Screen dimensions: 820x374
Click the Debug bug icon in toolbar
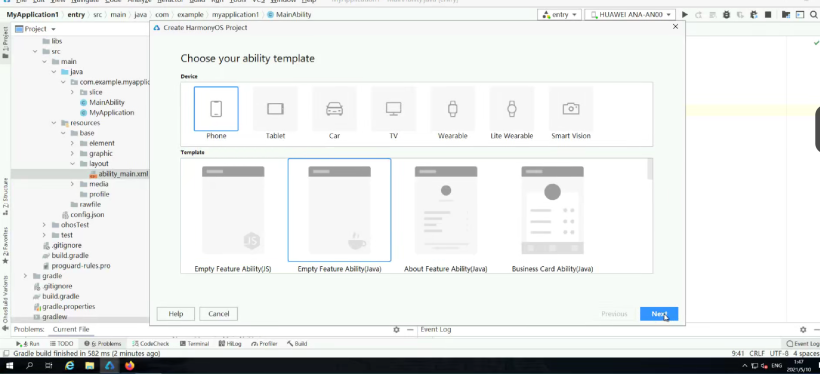pyautogui.click(x=726, y=15)
